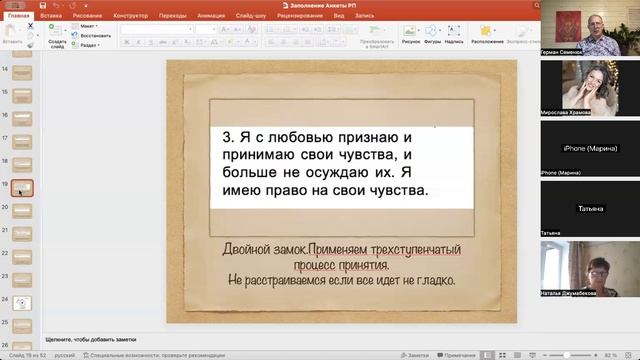The image size is (640, 360).
Task: Open the Фигуры shapes gallery
Action: (432, 35)
